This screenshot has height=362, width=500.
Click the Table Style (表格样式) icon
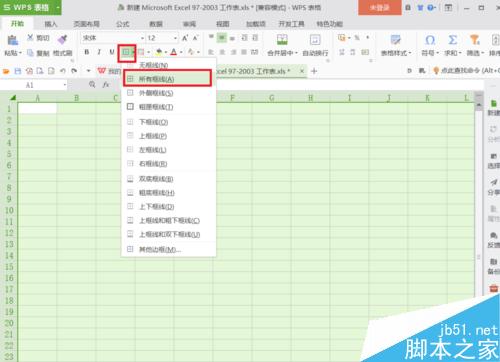point(396,40)
